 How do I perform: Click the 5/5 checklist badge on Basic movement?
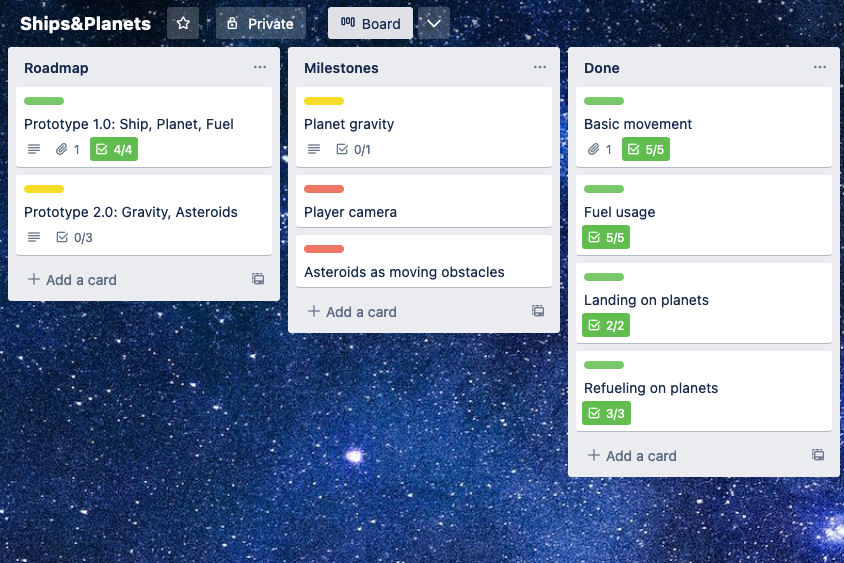click(646, 149)
